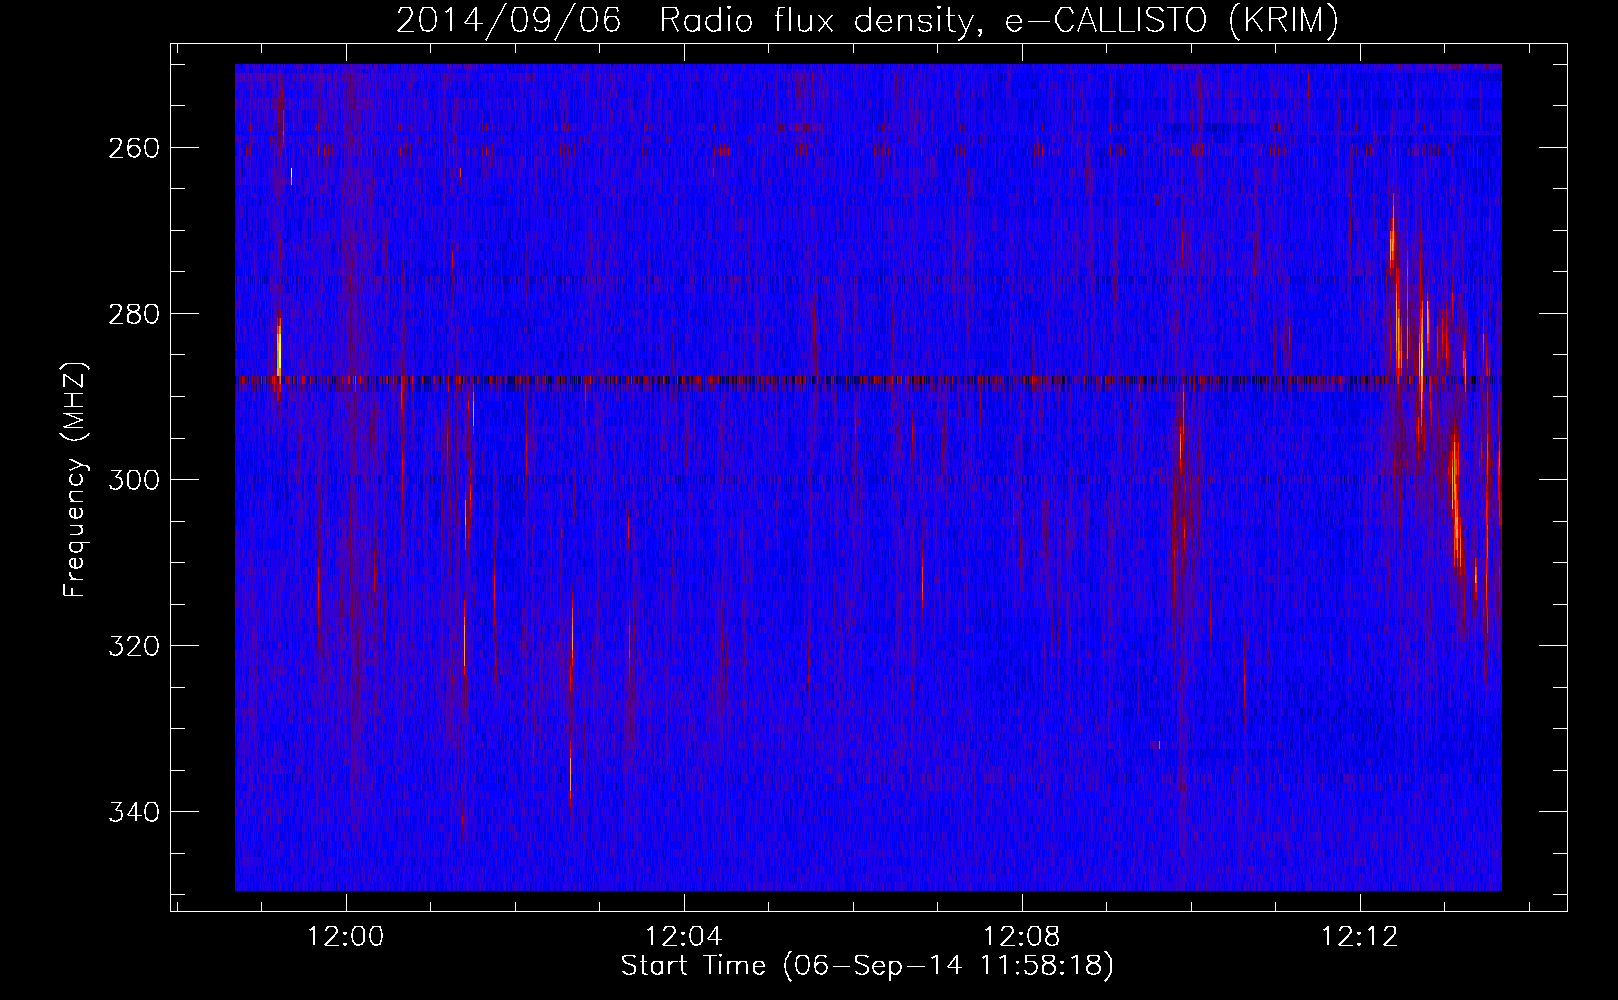Click the 340 frequency tick label

134,812
